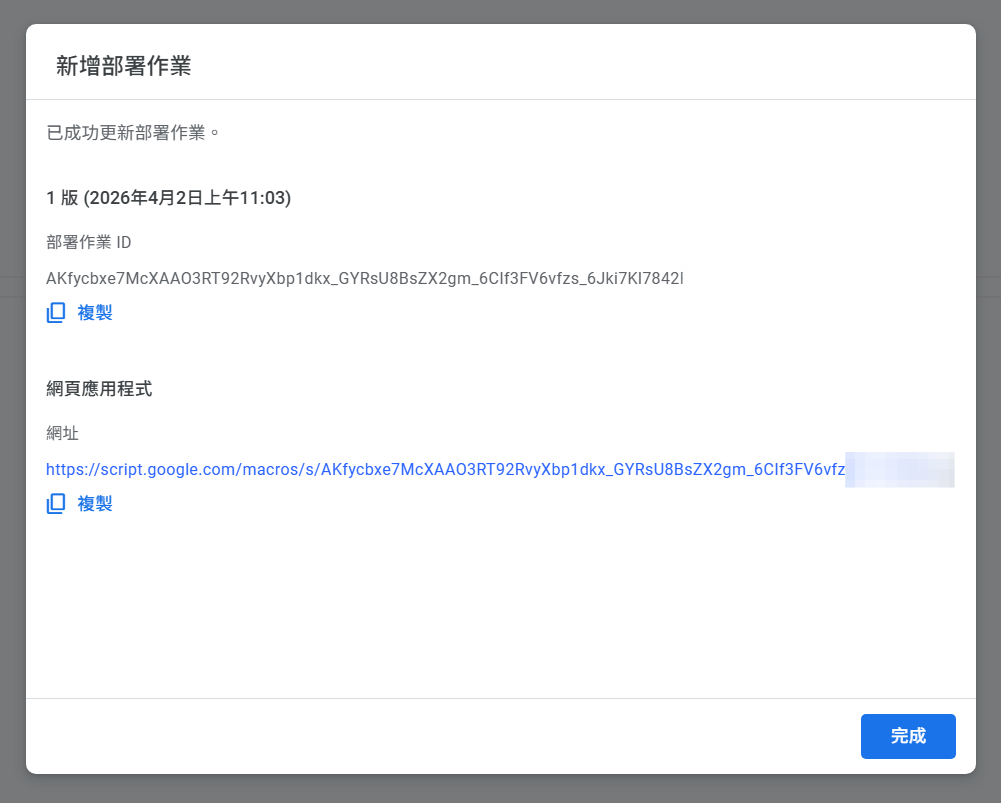Click the 網址 field label
The width and height of the screenshot is (1001, 803).
pyautogui.click(x=62, y=433)
